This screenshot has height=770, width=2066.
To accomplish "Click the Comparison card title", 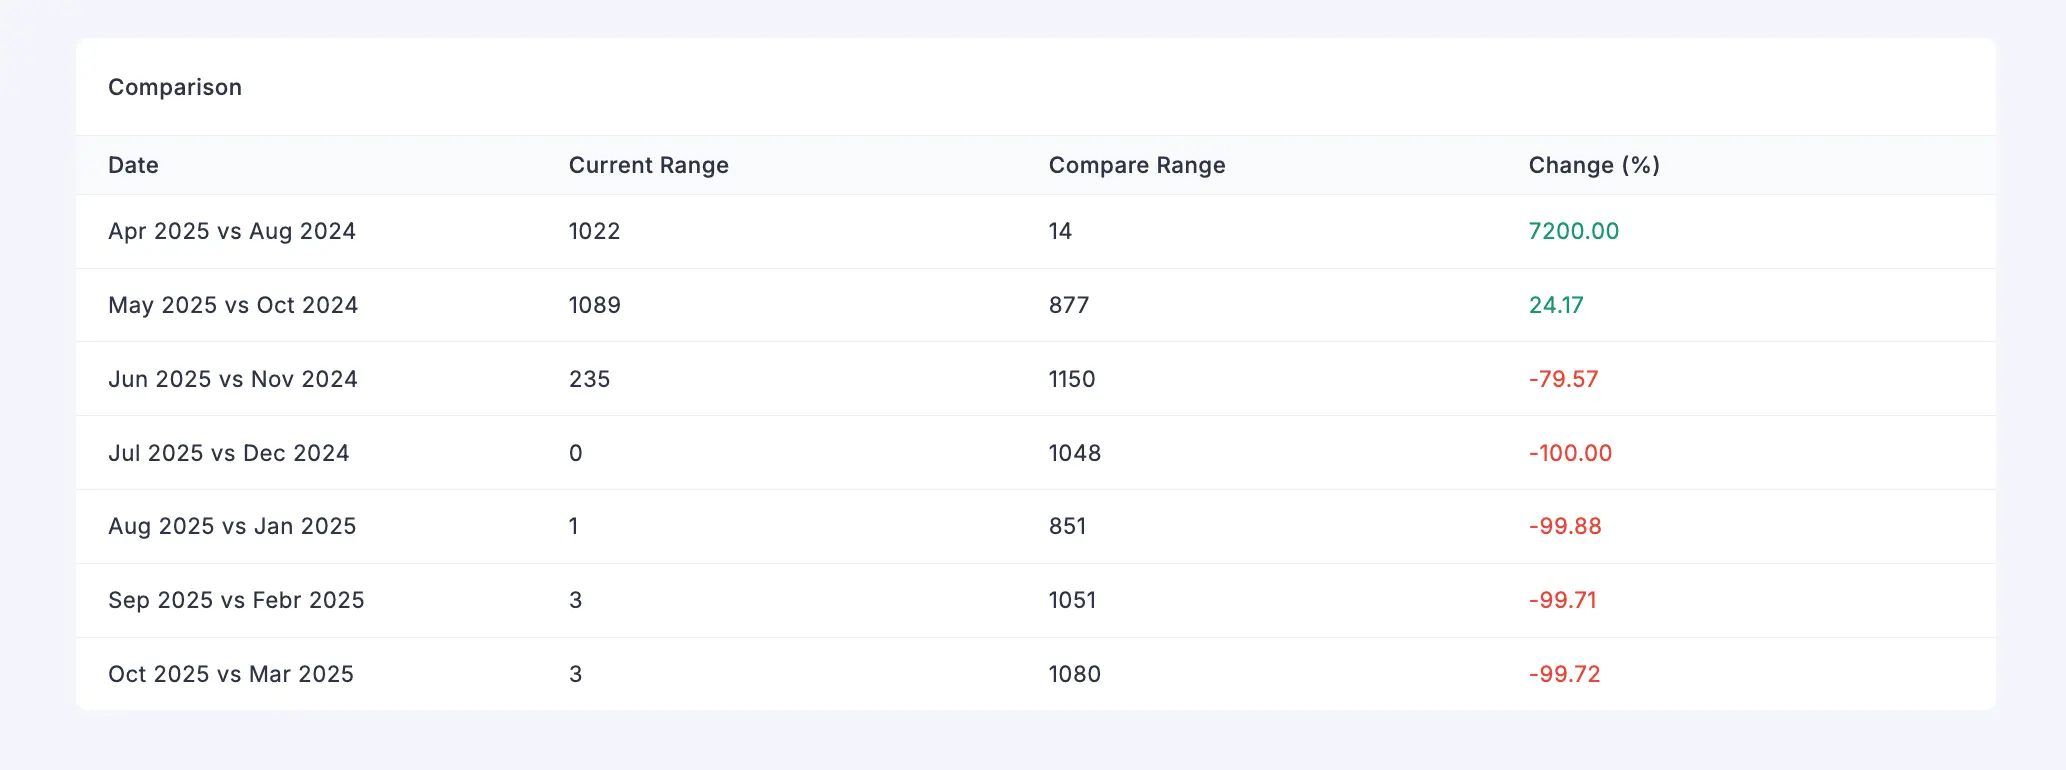I will 175,87.
